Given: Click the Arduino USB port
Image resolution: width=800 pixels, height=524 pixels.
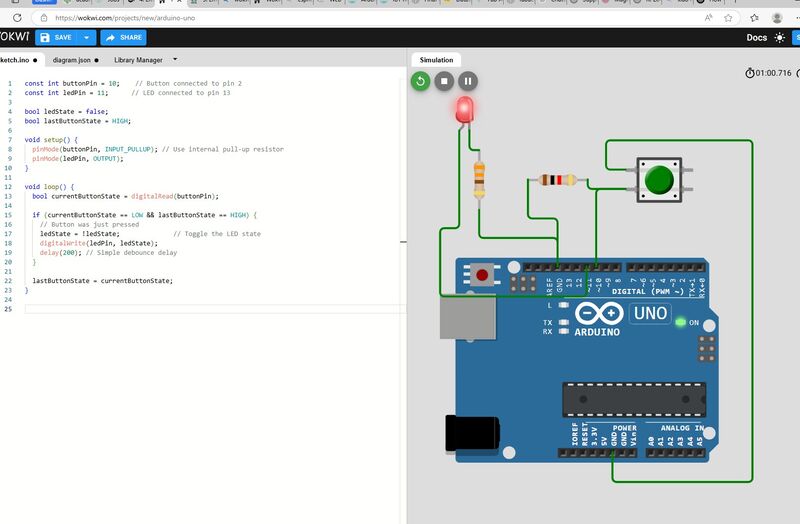Looking at the screenshot, I should 467,318.
